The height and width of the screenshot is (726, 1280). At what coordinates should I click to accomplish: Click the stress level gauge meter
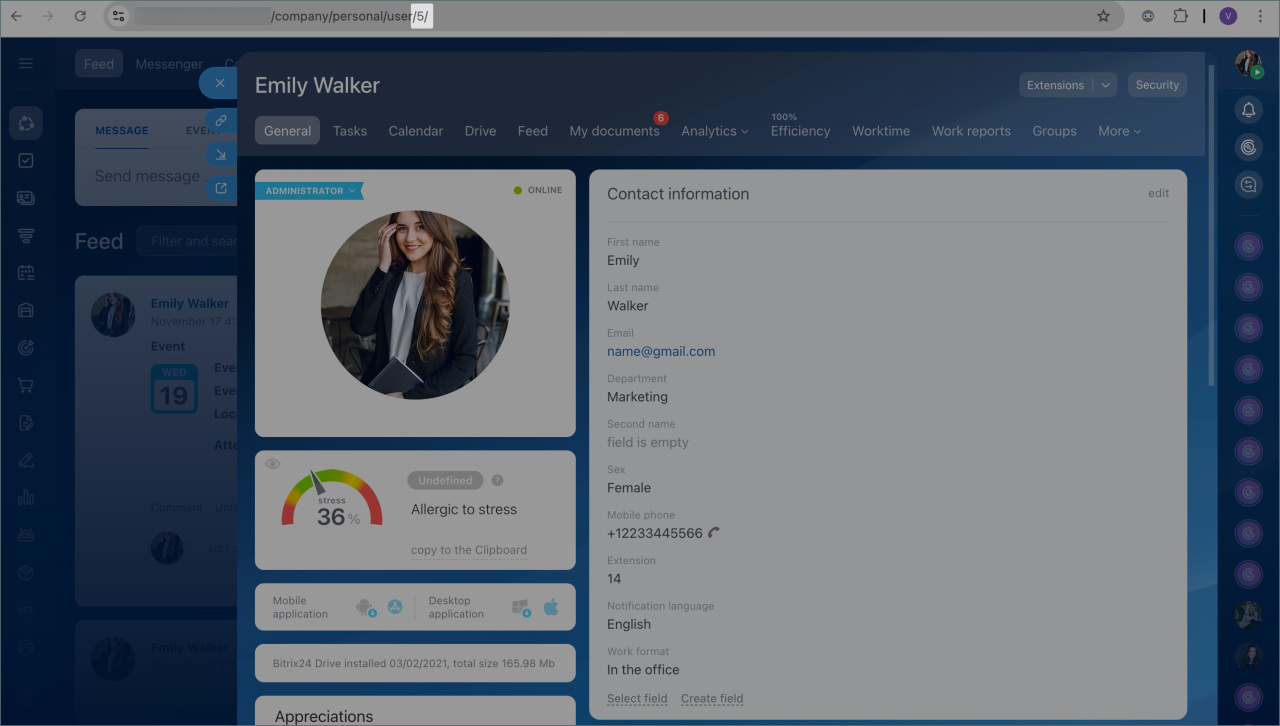(332, 500)
